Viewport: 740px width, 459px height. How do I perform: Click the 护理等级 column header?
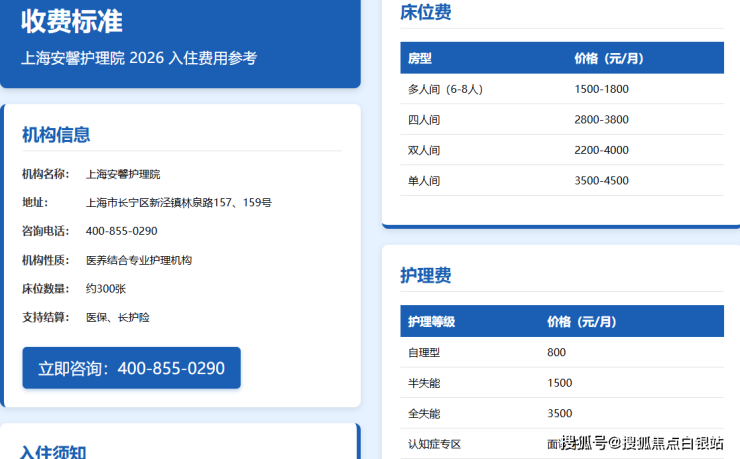431,322
